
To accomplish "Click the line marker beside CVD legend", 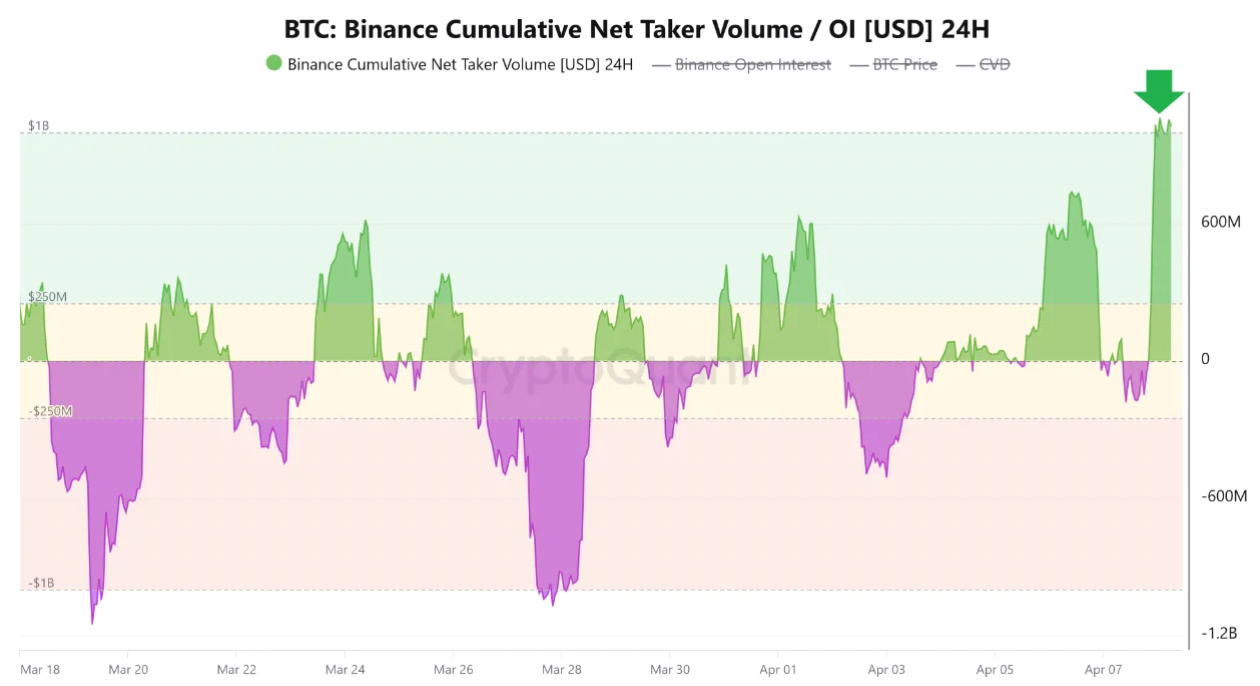I will click(x=965, y=65).
